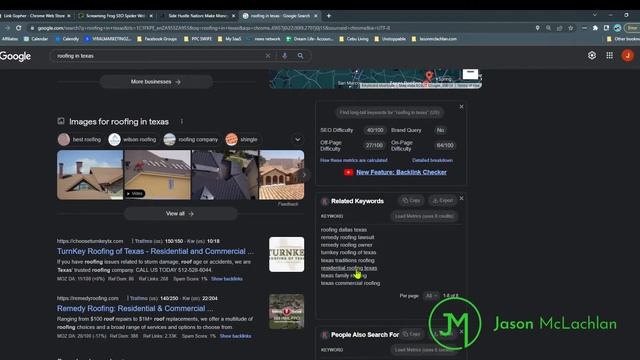
Task: Open How these metrics are calculated link
Action: pyautogui.click(x=354, y=160)
